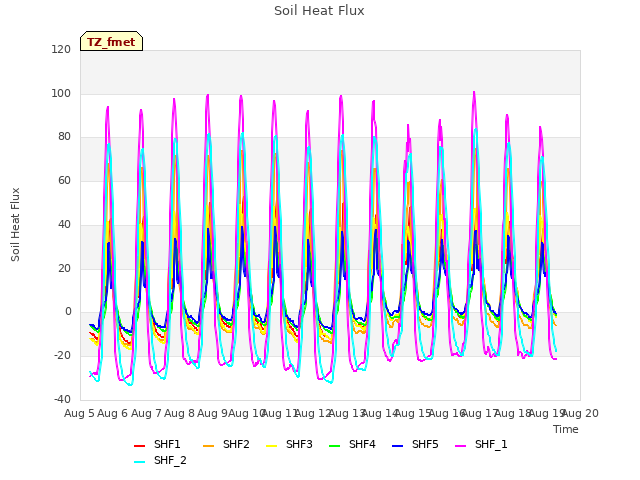Click the Aug 18 x-axis label
640x480 pixels.
(x=513, y=413)
